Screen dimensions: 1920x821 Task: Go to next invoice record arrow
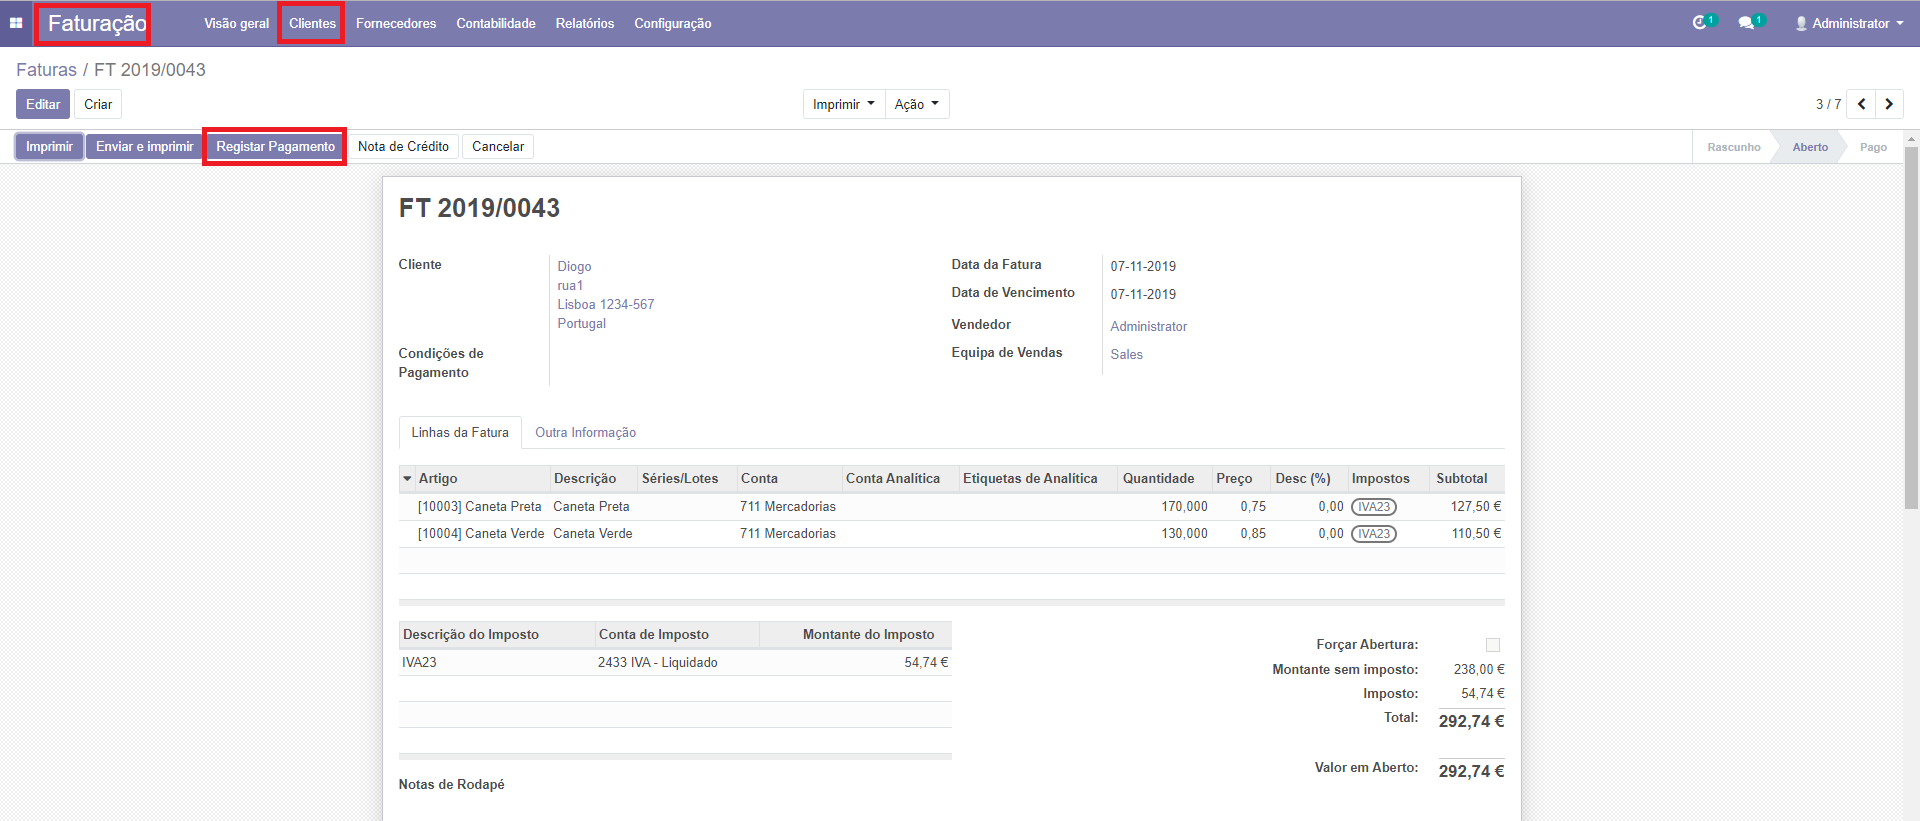click(1889, 104)
